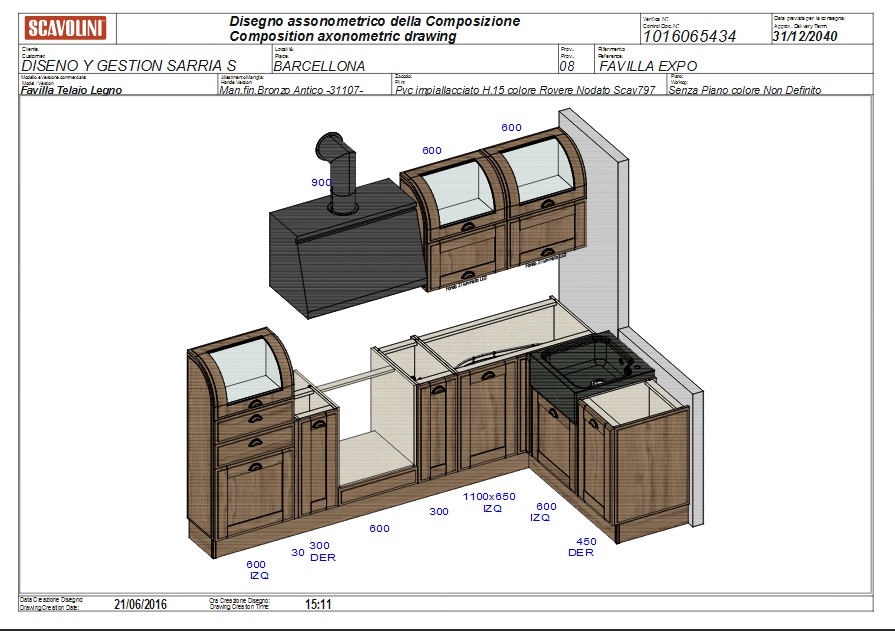Viewport: 895px width, 631px height.
Task: Click the "300 DER" dimension label
Action: [x=322, y=551]
